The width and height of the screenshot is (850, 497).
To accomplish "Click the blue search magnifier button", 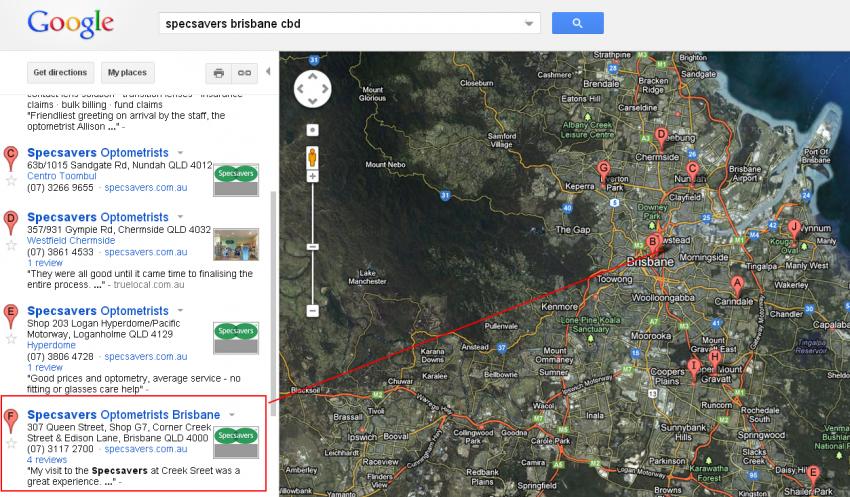I will coord(577,23).
